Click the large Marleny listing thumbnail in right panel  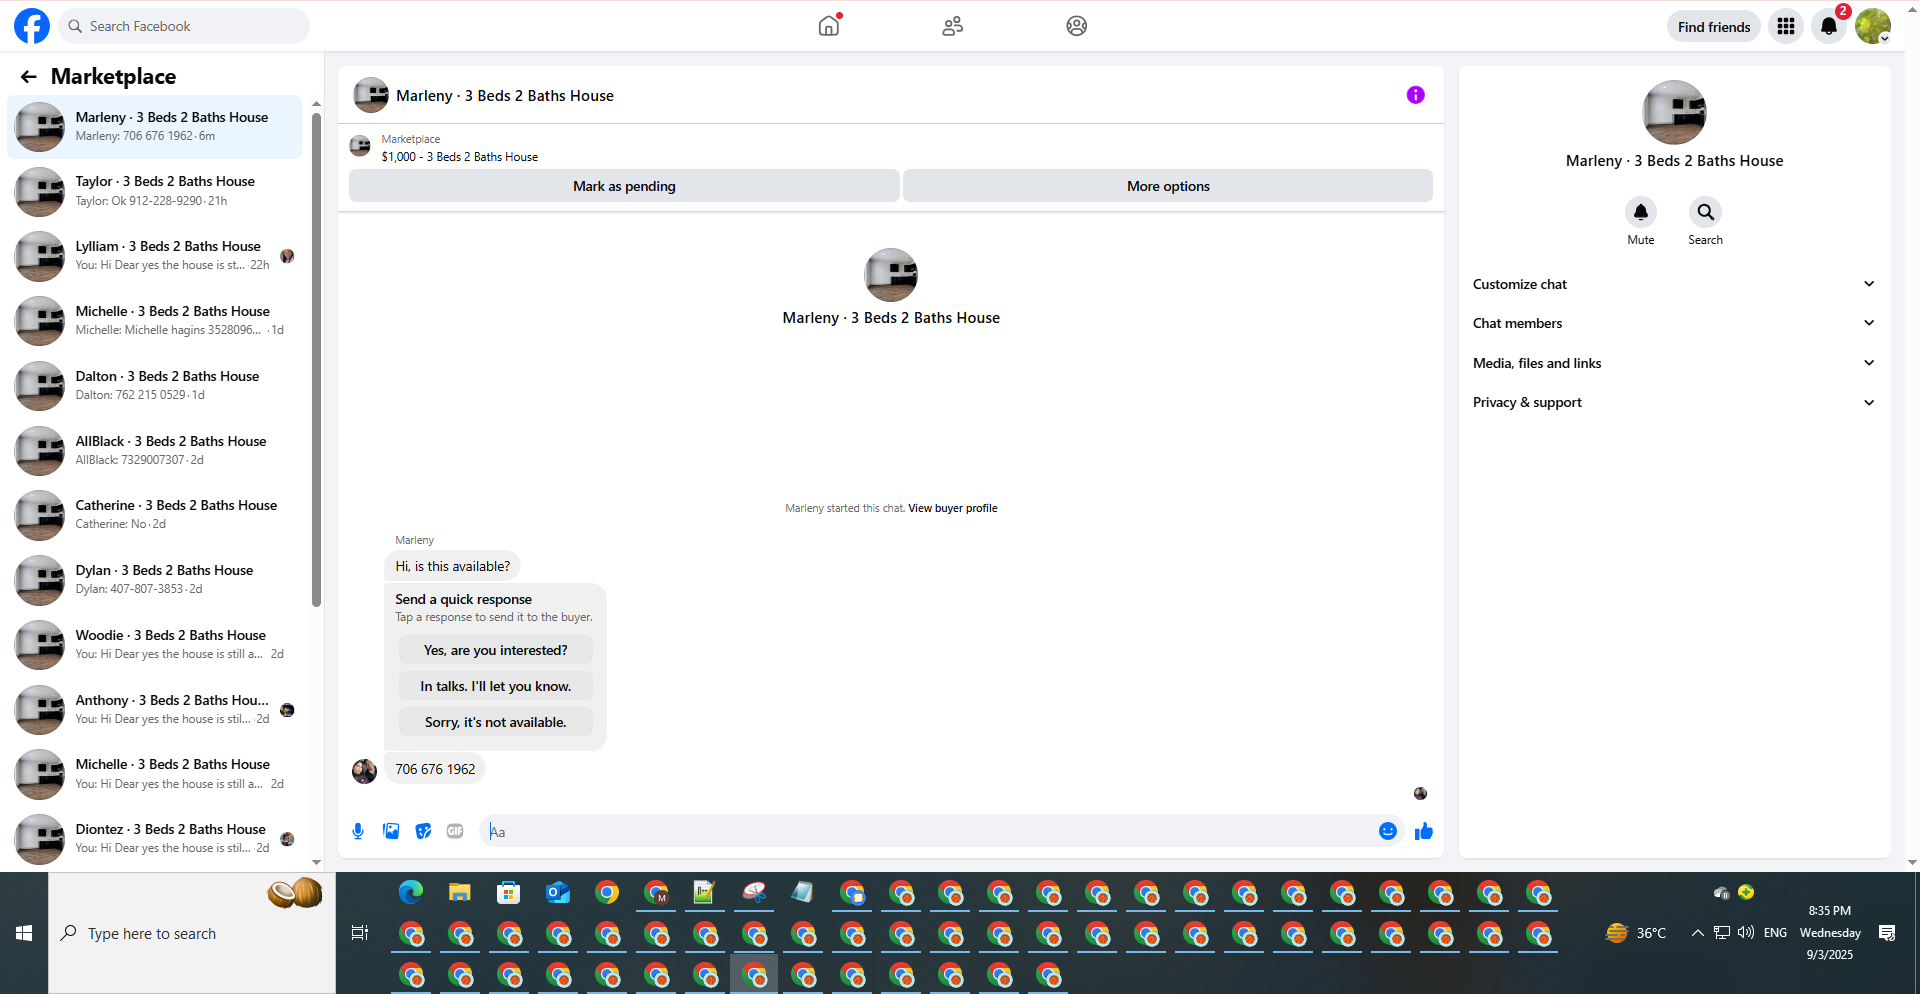(x=1674, y=112)
